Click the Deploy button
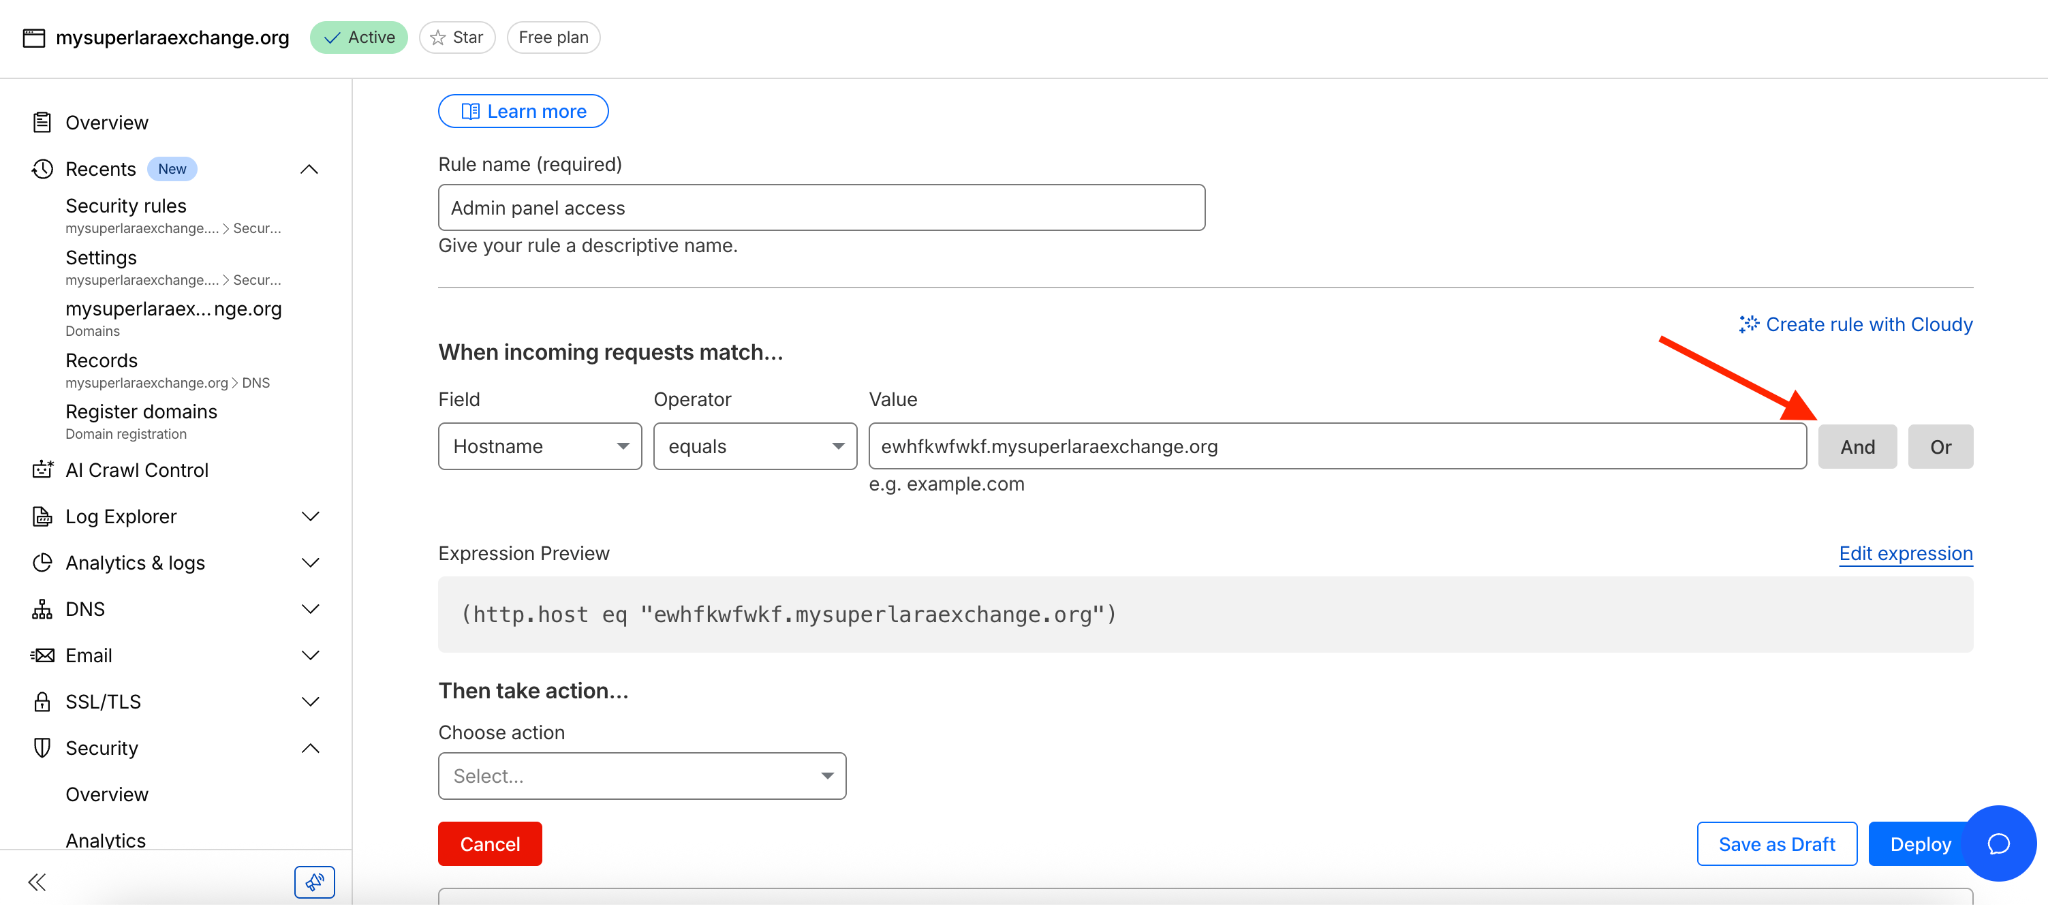 pyautogui.click(x=1920, y=844)
